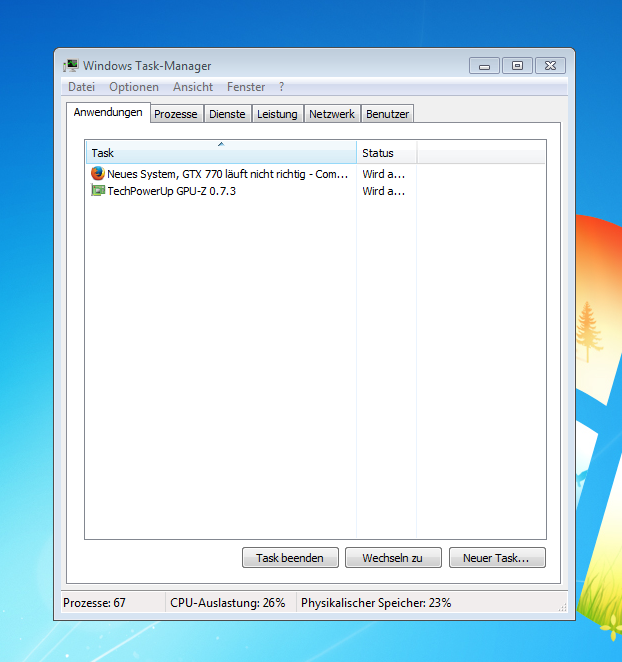Click the Task beenden button
Screen dimensions: 622x662
pyautogui.click(x=290, y=558)
